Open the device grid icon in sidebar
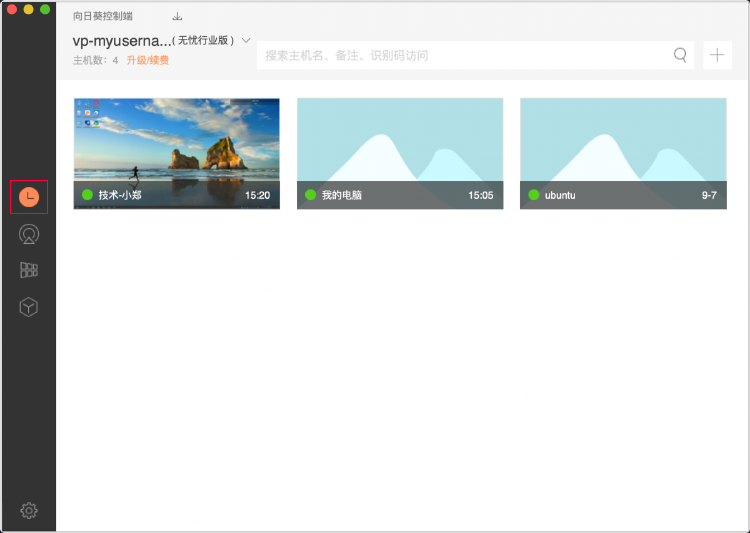This screenshot has width=750, height=533. (x=29, y=270)
